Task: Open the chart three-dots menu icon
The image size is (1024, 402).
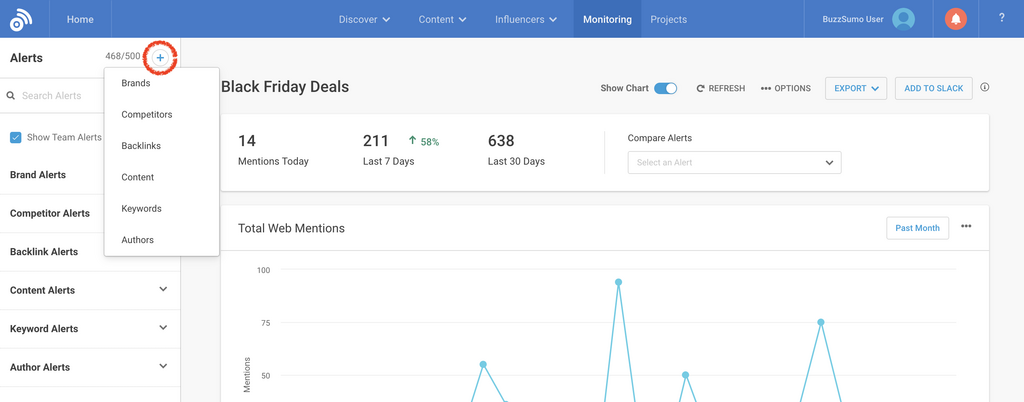Action: [x=966, y=227]
